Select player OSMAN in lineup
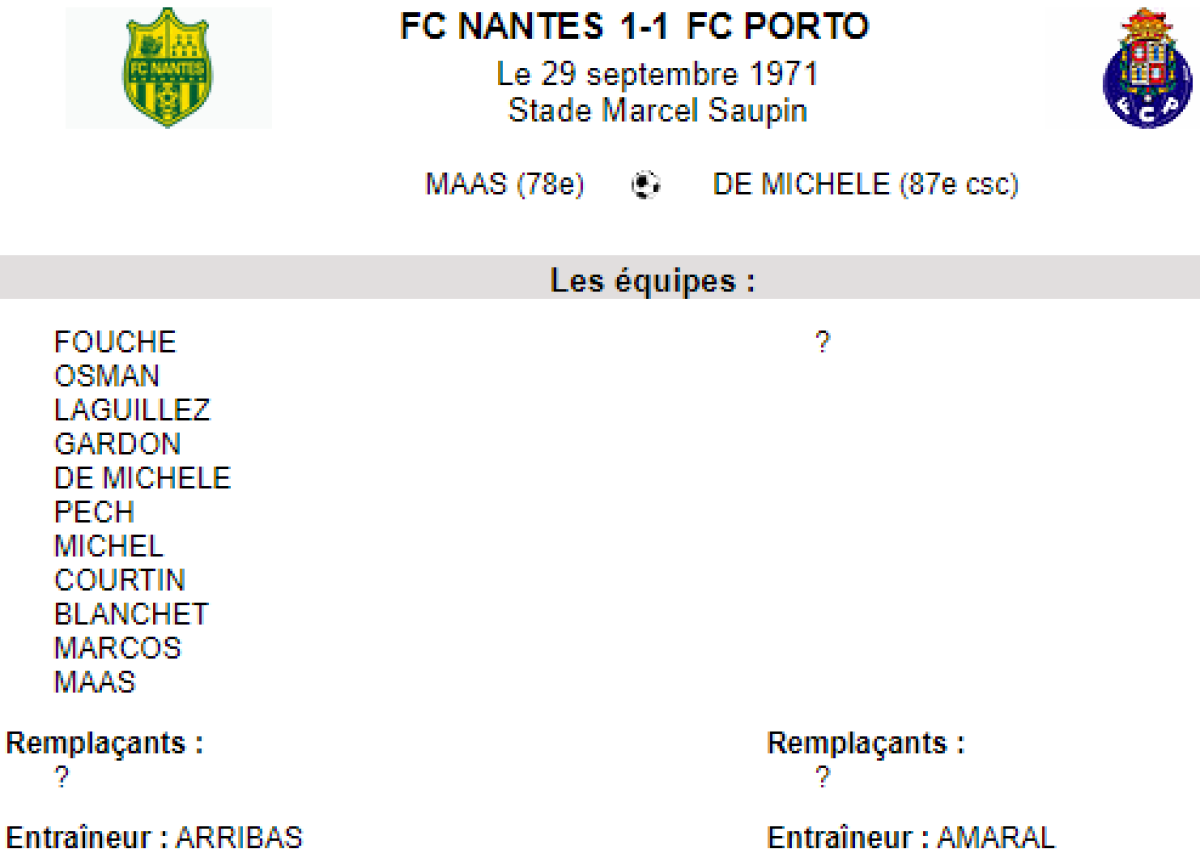 (x=107, y=376)
